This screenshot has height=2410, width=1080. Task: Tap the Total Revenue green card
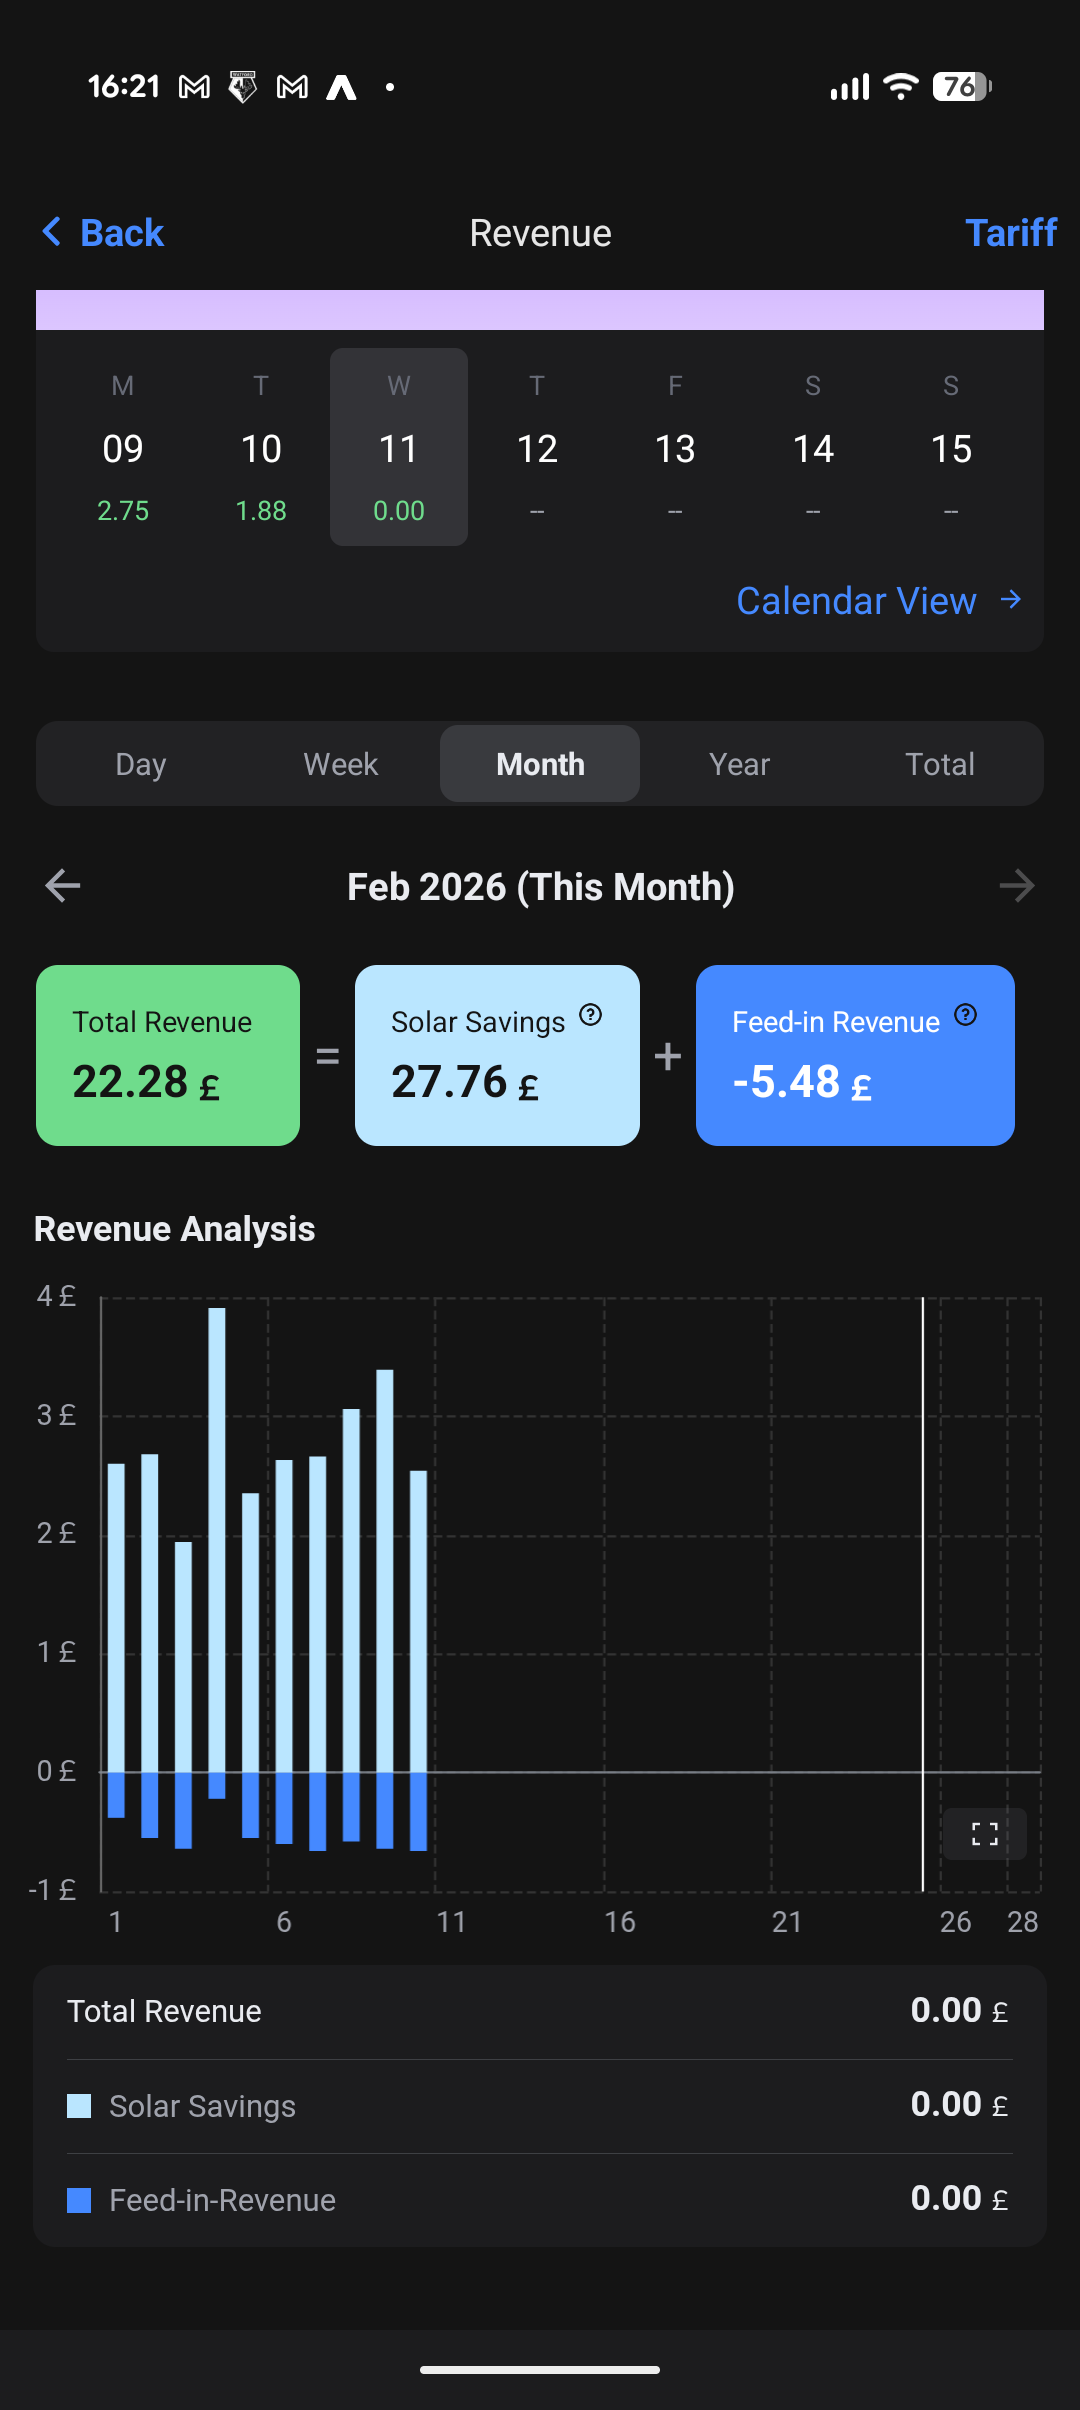(x=168, y=1055)
